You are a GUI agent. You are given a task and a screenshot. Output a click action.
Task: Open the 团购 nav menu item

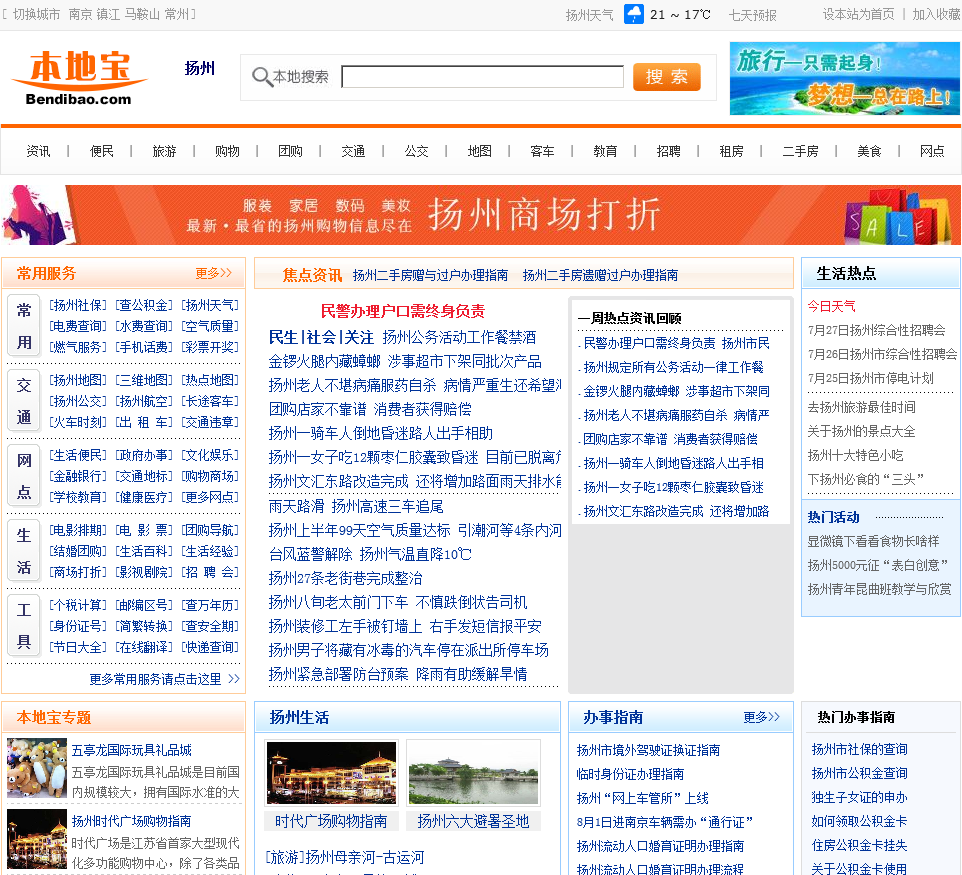[290, 151]
